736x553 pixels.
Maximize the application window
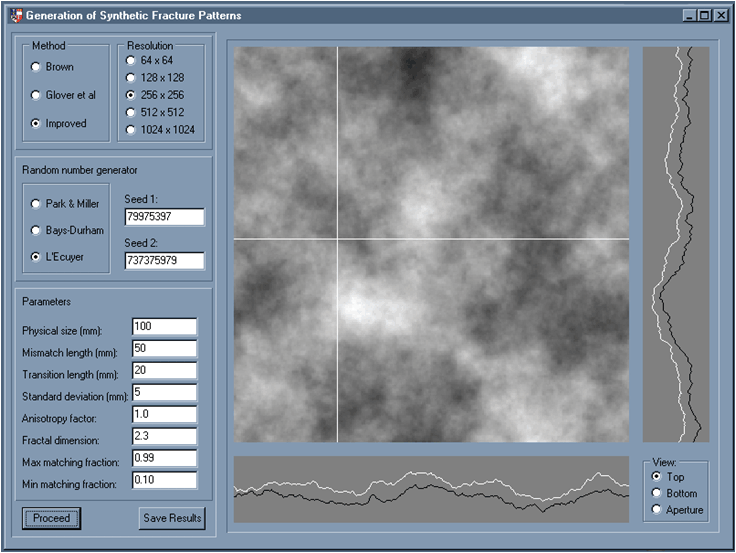pyautogui.click(x=706, y=16)
